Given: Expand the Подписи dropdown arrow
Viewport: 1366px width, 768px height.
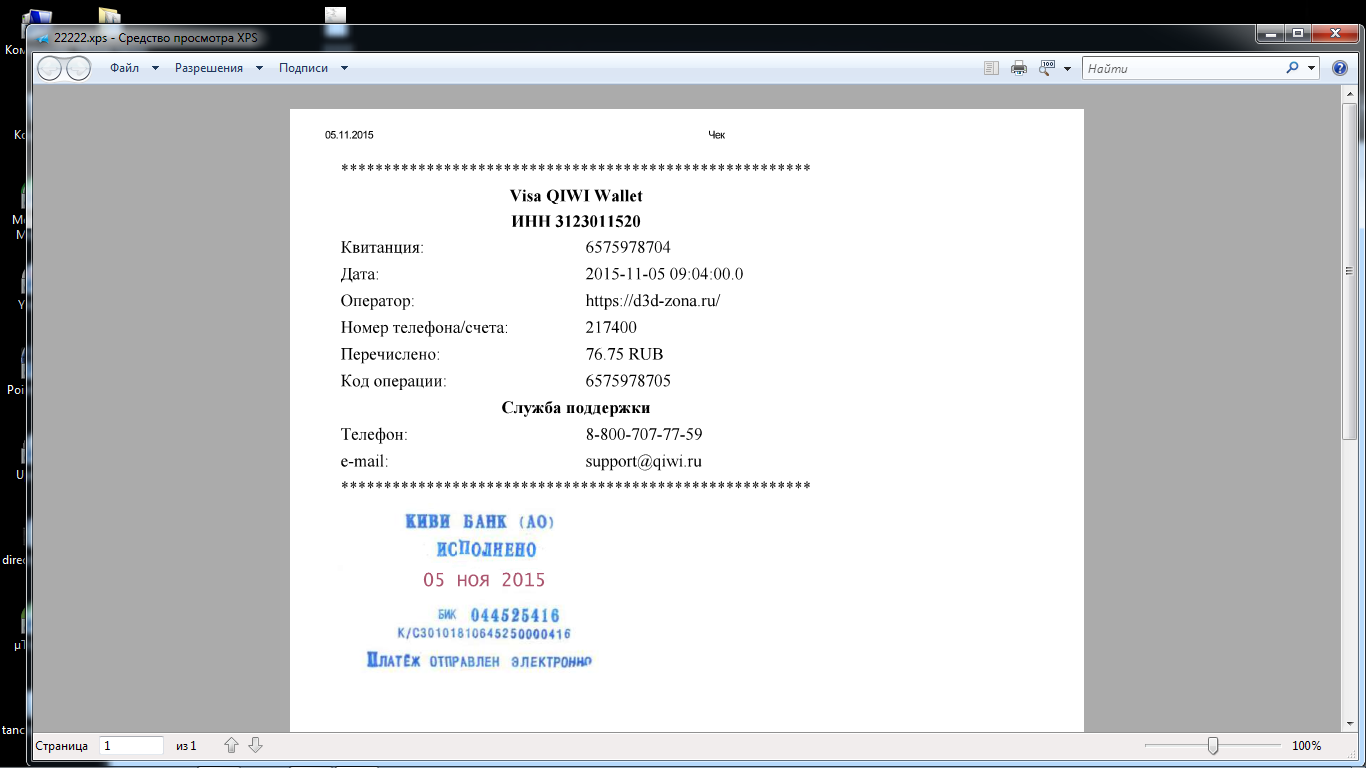Looking at the screenshot, I should (344, 68).
